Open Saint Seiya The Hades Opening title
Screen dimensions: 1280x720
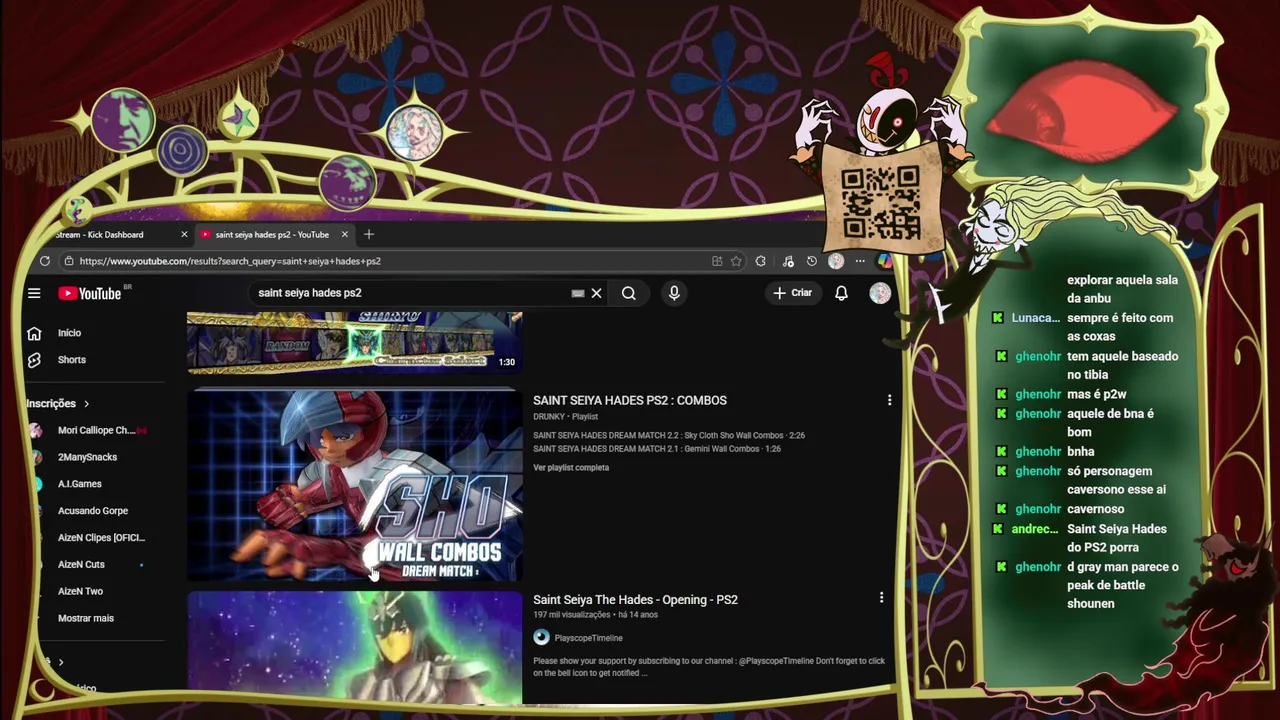click(x=635, y=599)
